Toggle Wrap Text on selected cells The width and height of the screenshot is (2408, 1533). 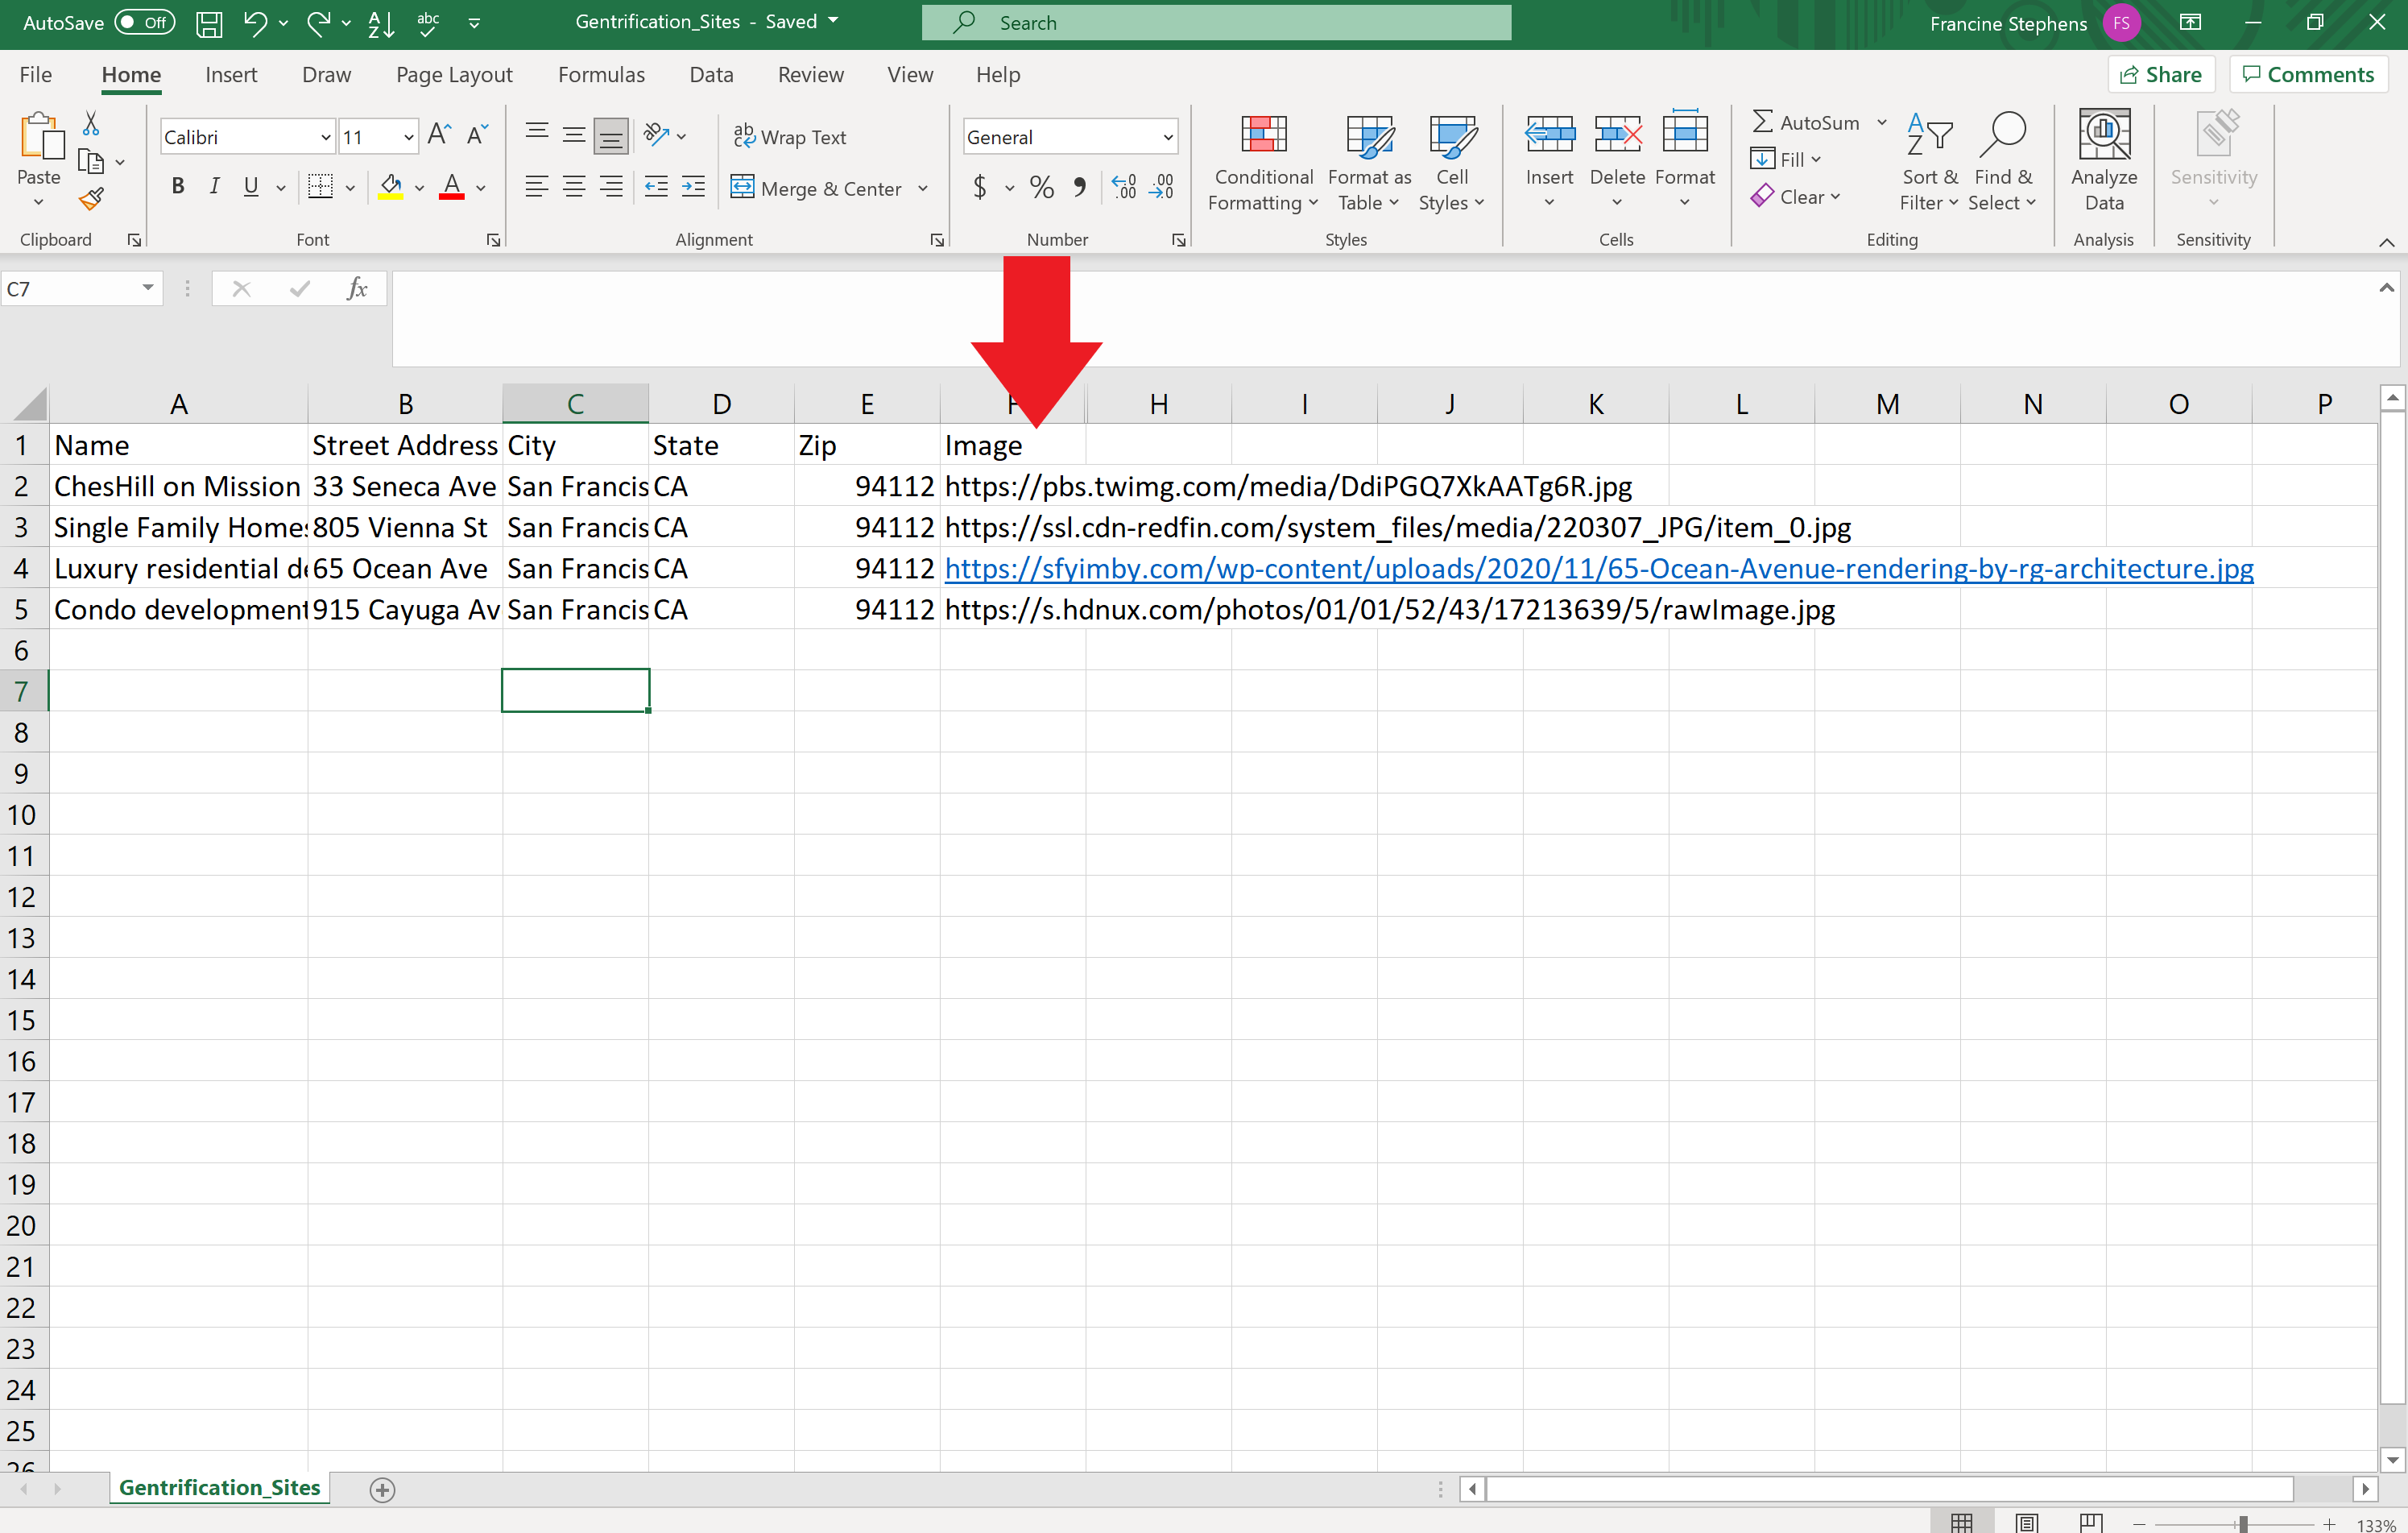790,137
